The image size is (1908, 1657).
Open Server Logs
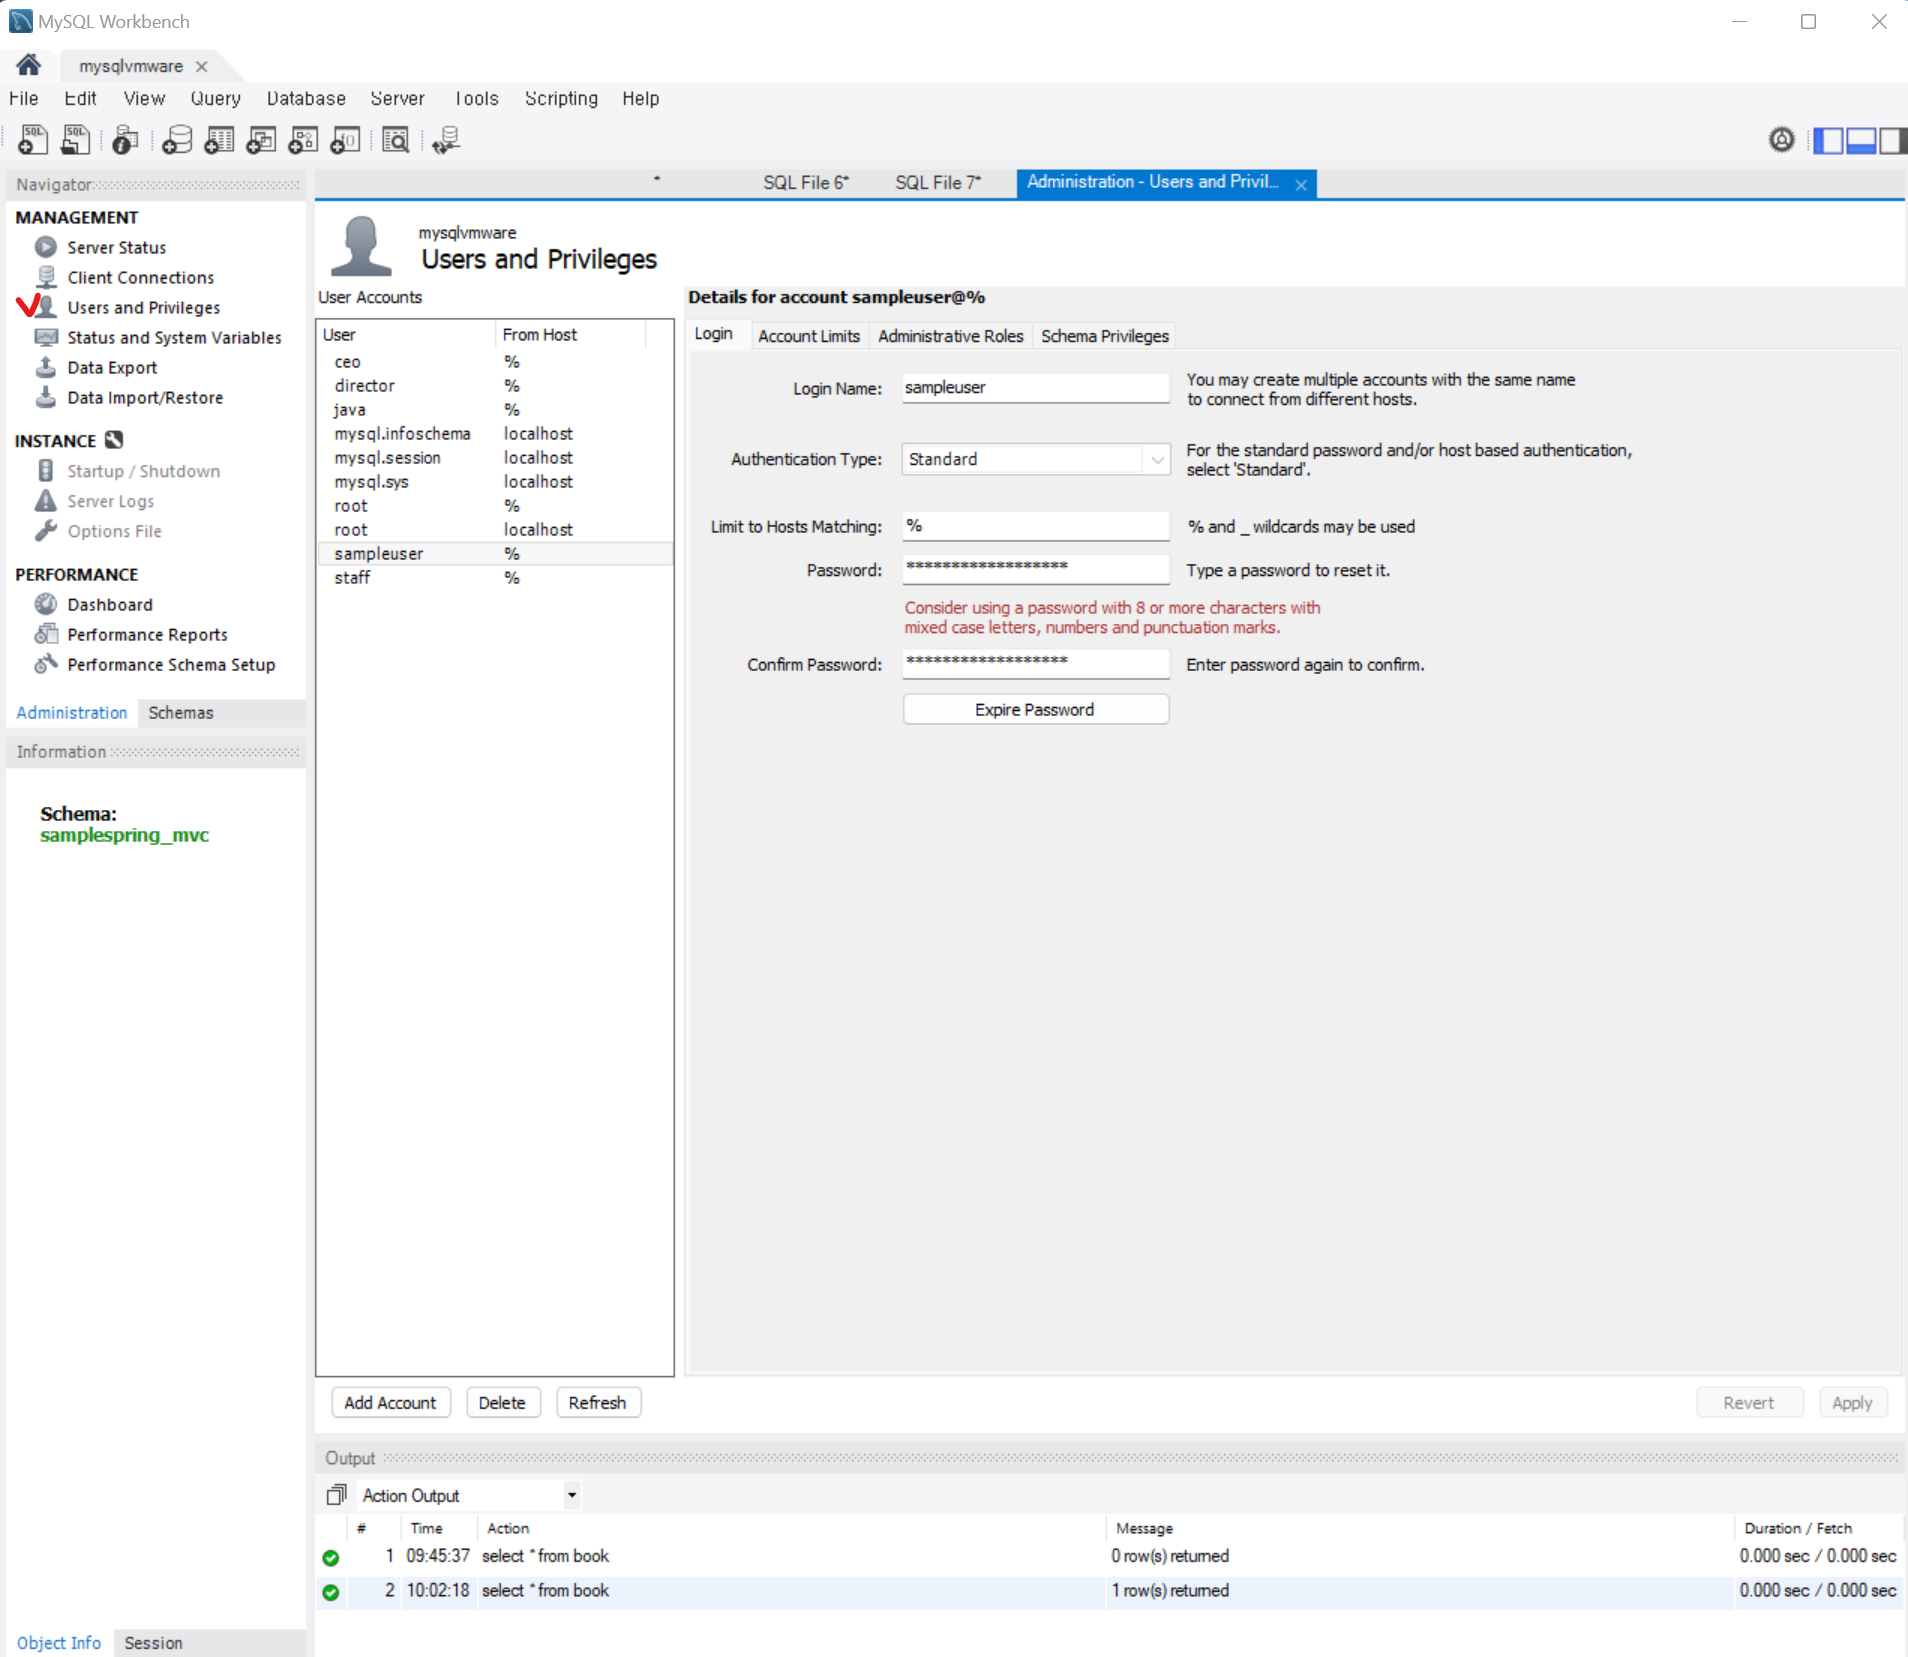tap(110, 501)
